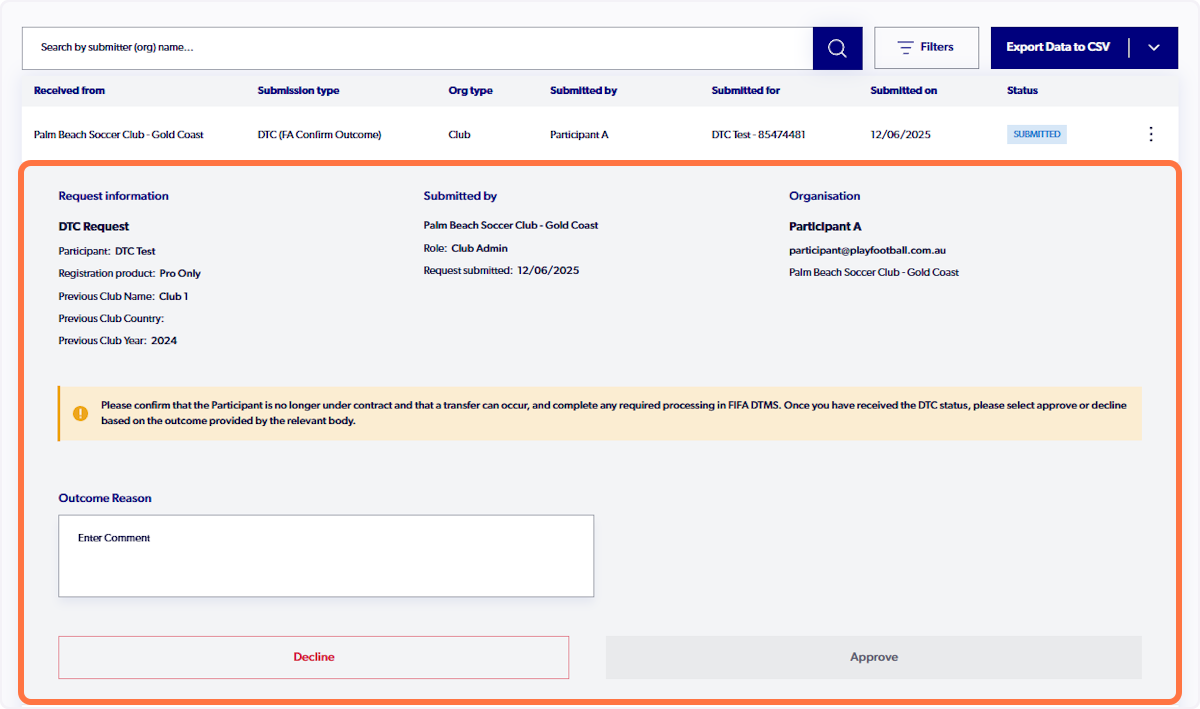Click Export Data to CSV
The image size is (1200, 709).
point(1058,48)
